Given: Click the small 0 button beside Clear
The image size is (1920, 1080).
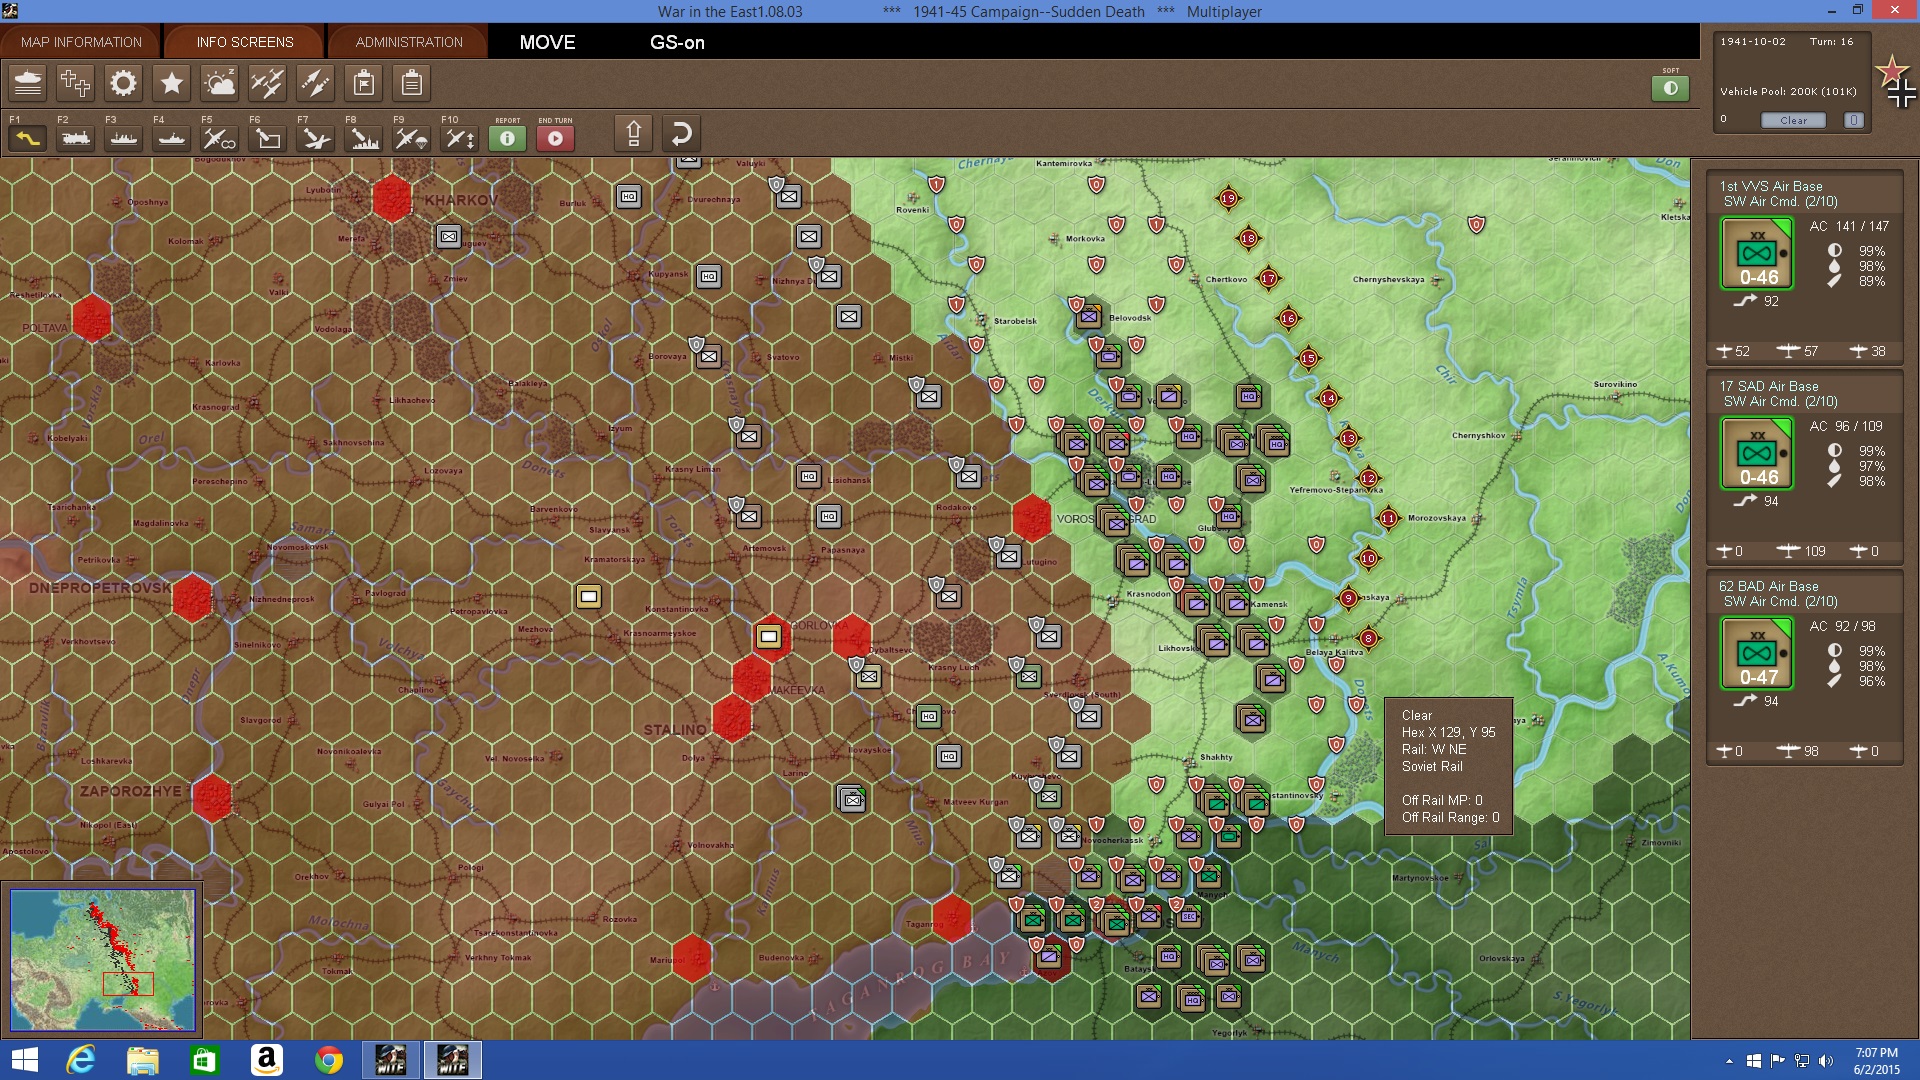Looking at the screenshot, I should coord(1853,120).
